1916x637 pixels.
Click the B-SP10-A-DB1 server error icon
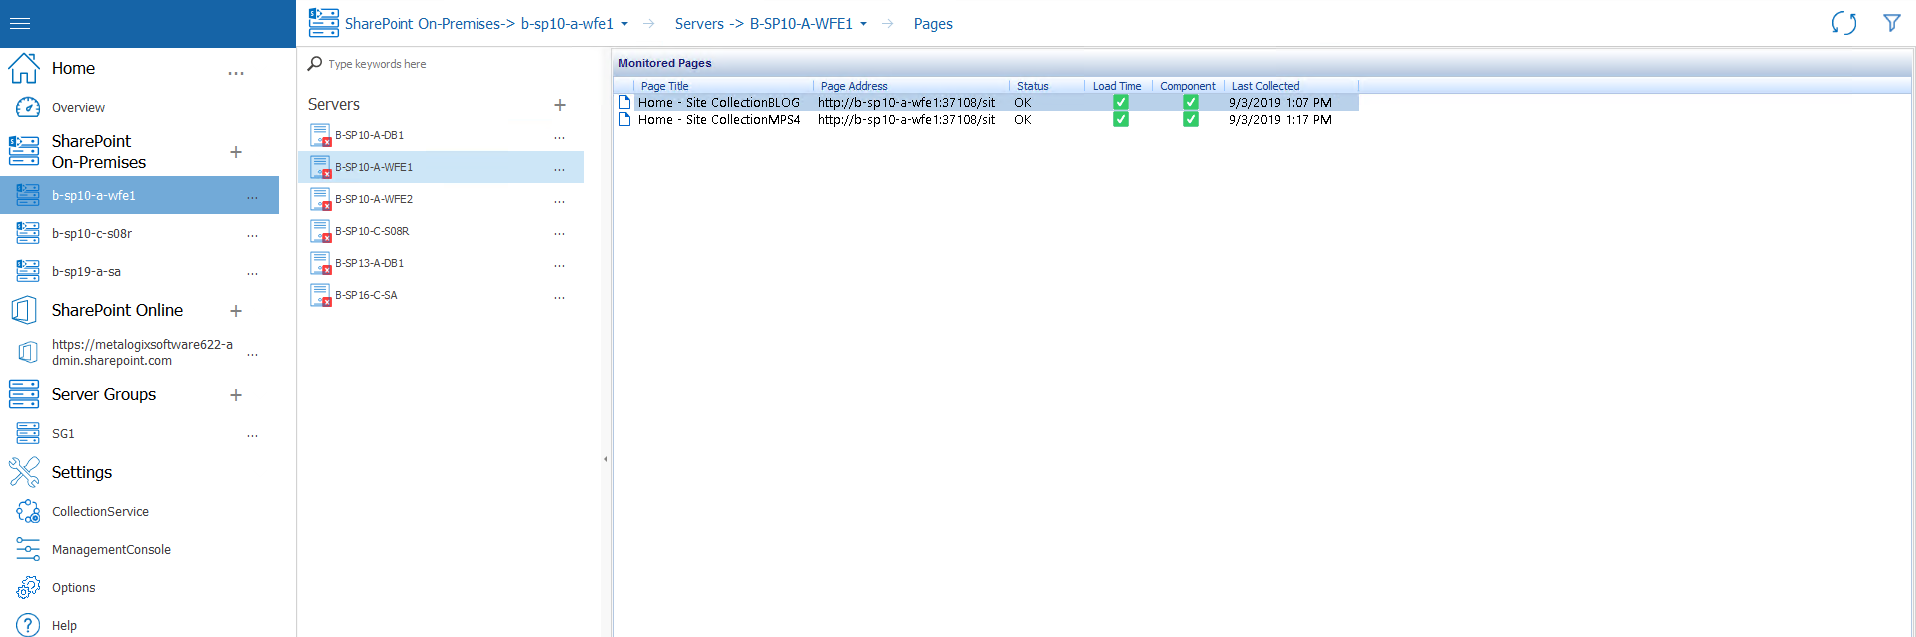[320, 135]
